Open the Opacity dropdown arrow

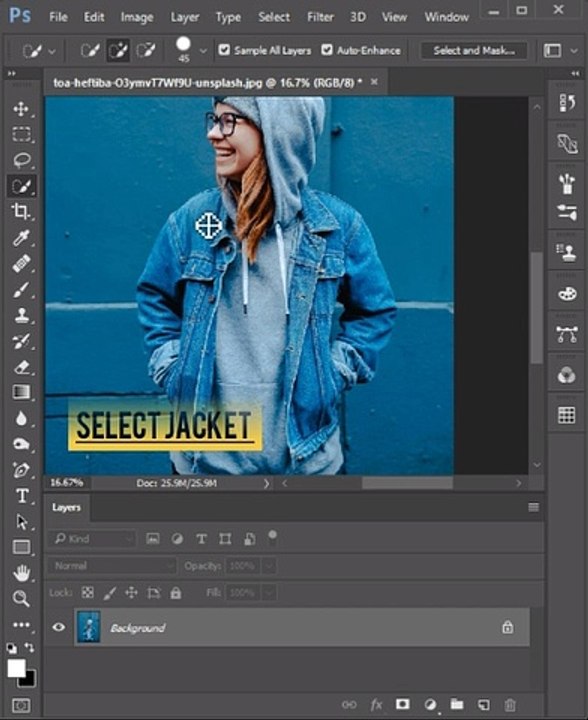(x=269, y=566)
